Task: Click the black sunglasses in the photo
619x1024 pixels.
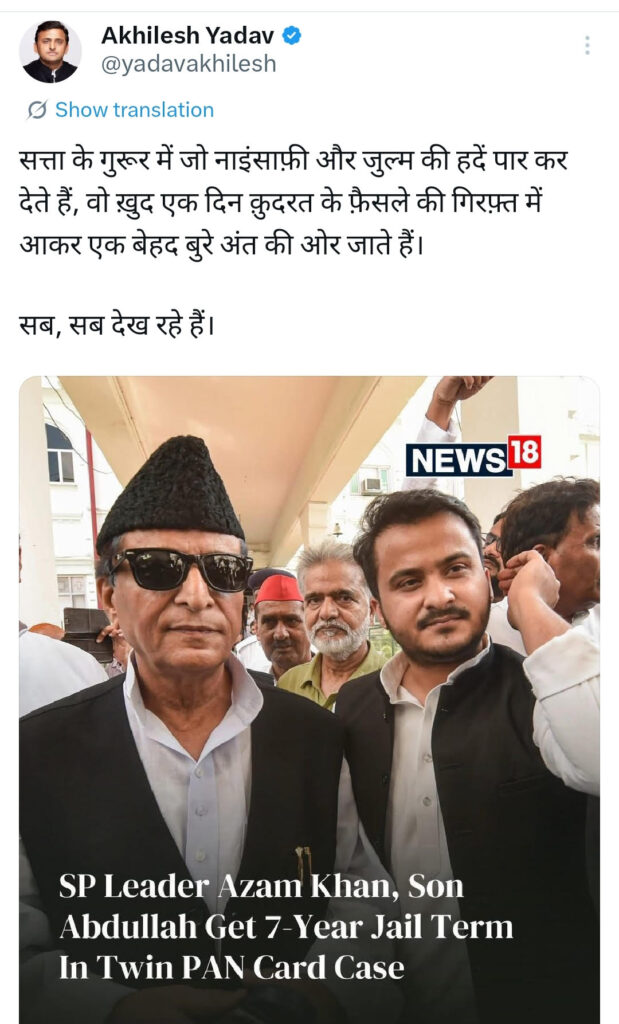Action: click(180, 569)
